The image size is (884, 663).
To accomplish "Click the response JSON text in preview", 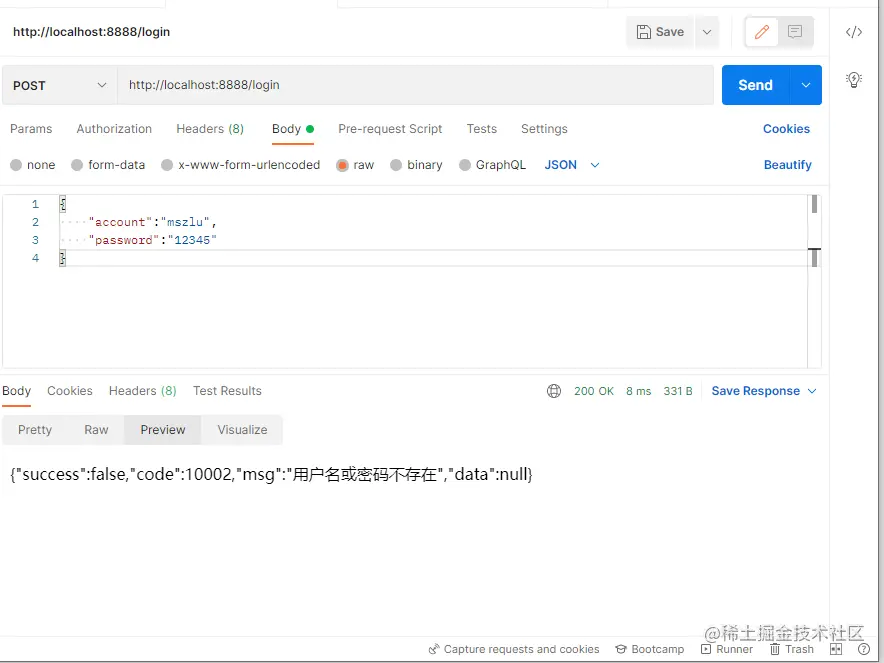I will (271, 474).
